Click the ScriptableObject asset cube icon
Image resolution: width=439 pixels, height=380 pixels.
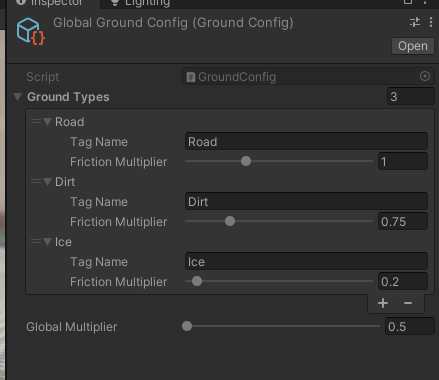pyautogui.click(x=31, y=31)
